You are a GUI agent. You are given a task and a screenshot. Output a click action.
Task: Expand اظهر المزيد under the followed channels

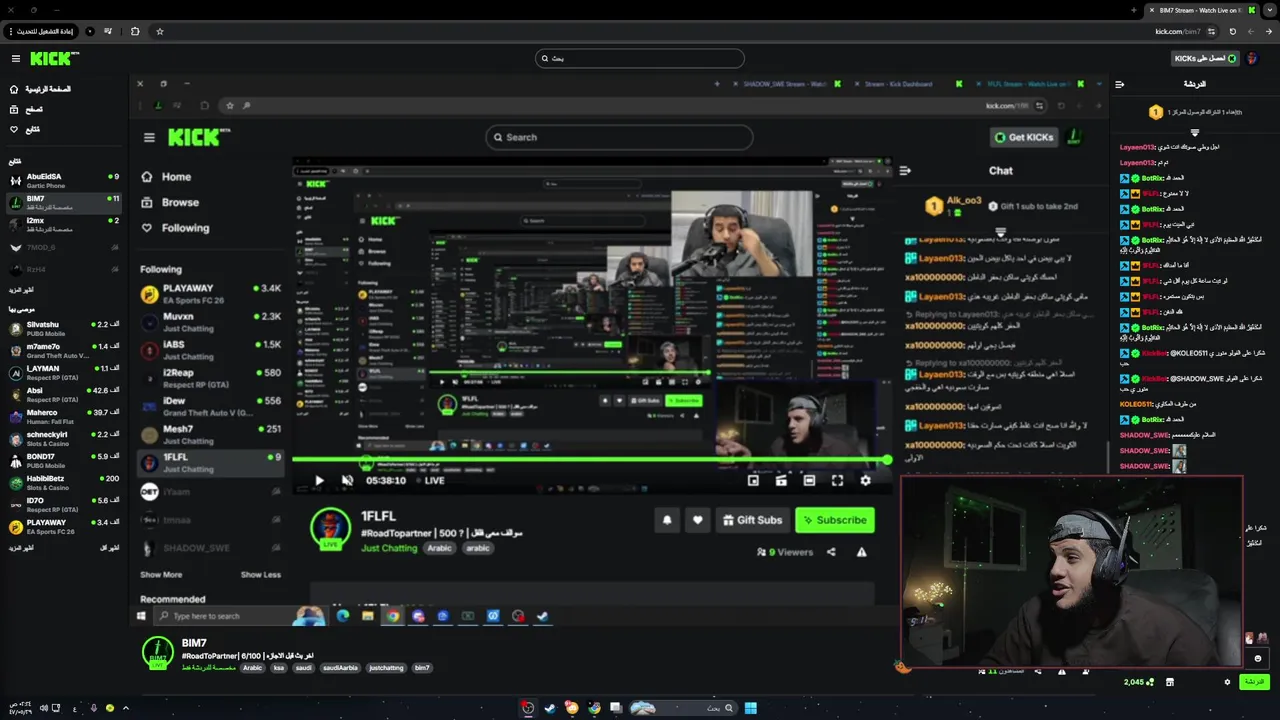21,289
